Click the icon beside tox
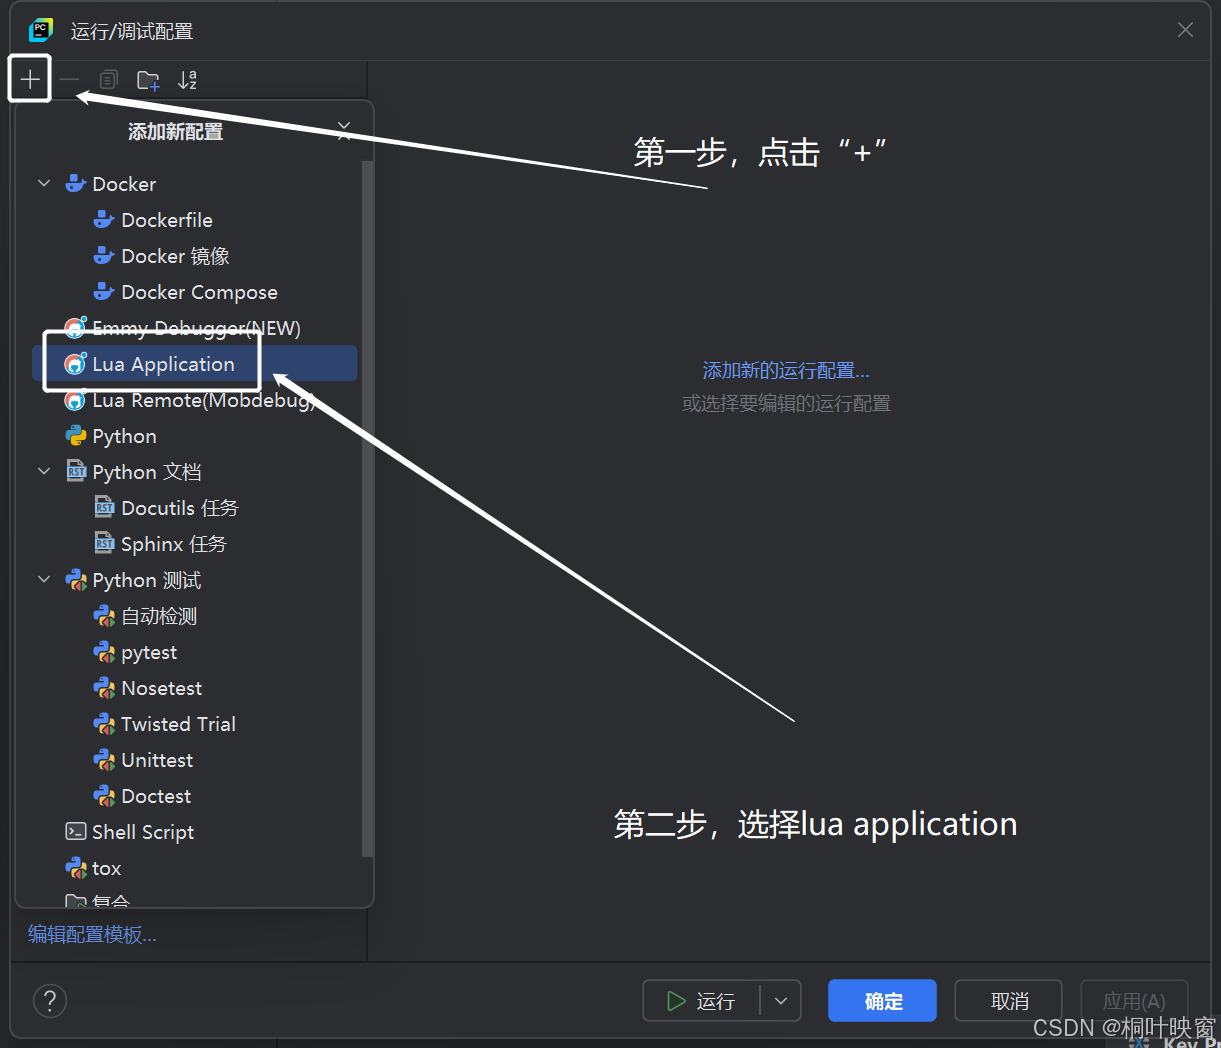This screenshot has width=1221, height=1048. pos(76,868)
